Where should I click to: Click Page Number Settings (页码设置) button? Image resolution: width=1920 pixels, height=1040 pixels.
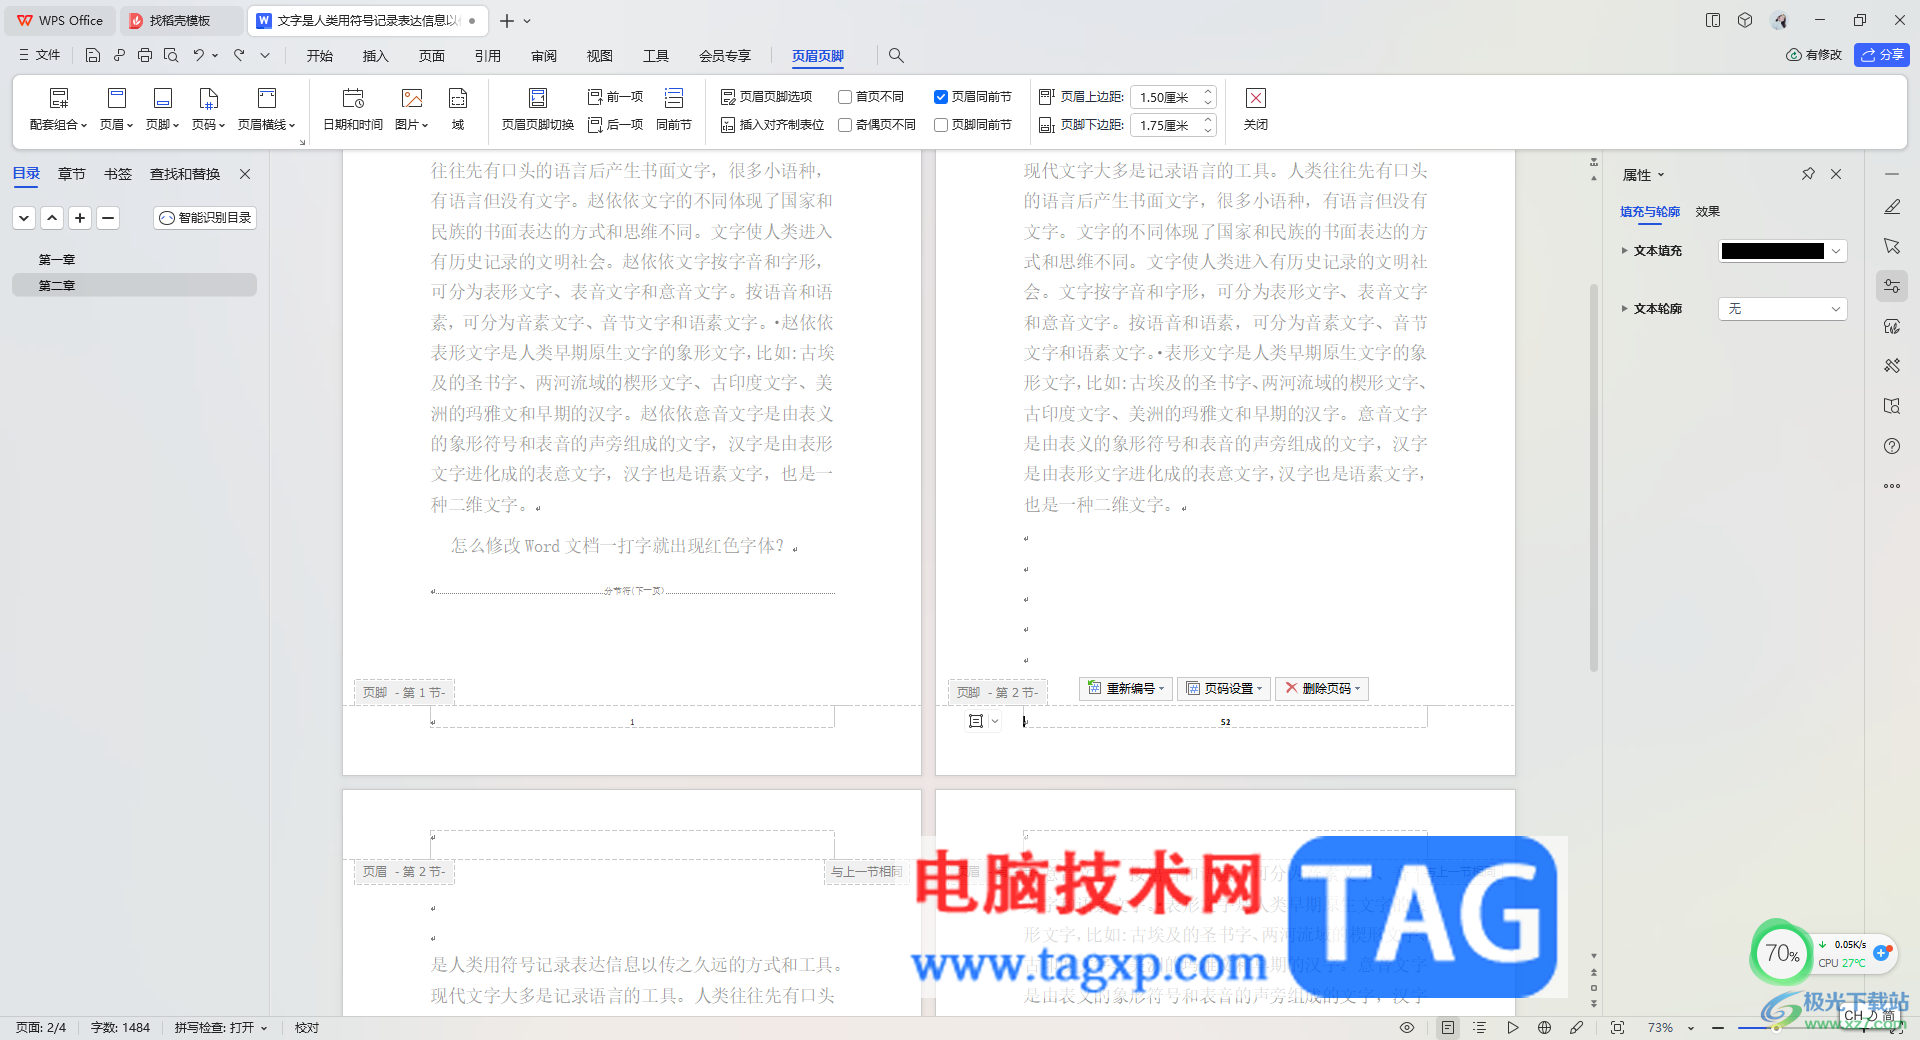point(1224,688)
